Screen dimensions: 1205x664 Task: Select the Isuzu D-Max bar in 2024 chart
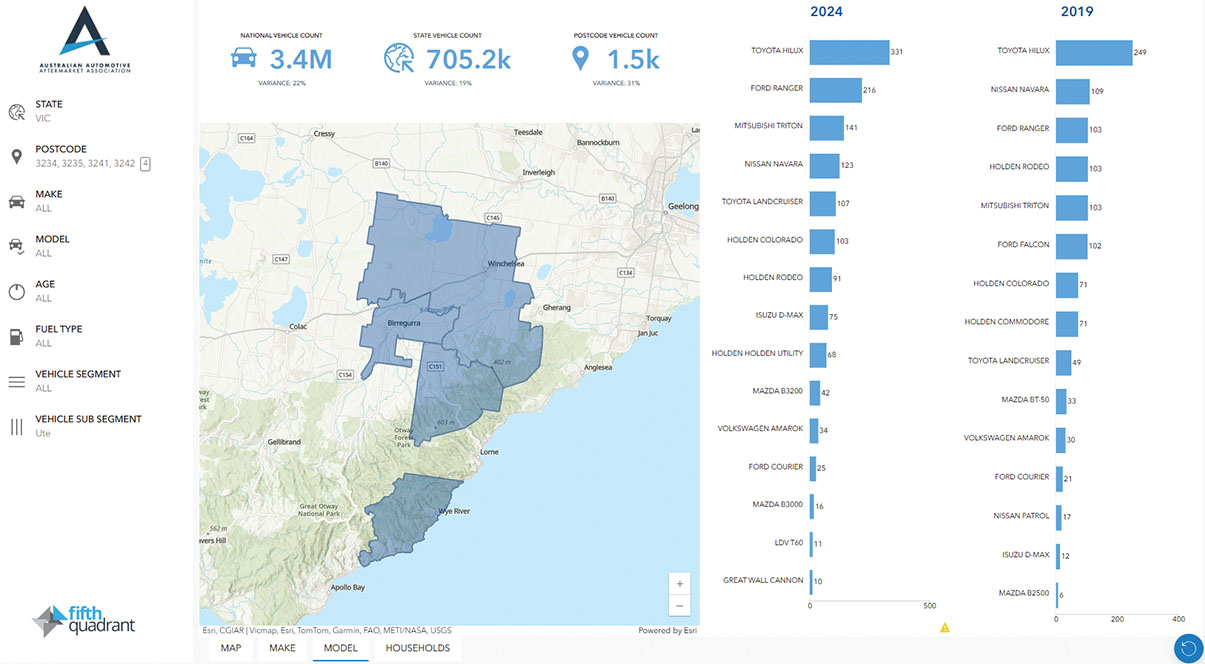coord(819,317)
